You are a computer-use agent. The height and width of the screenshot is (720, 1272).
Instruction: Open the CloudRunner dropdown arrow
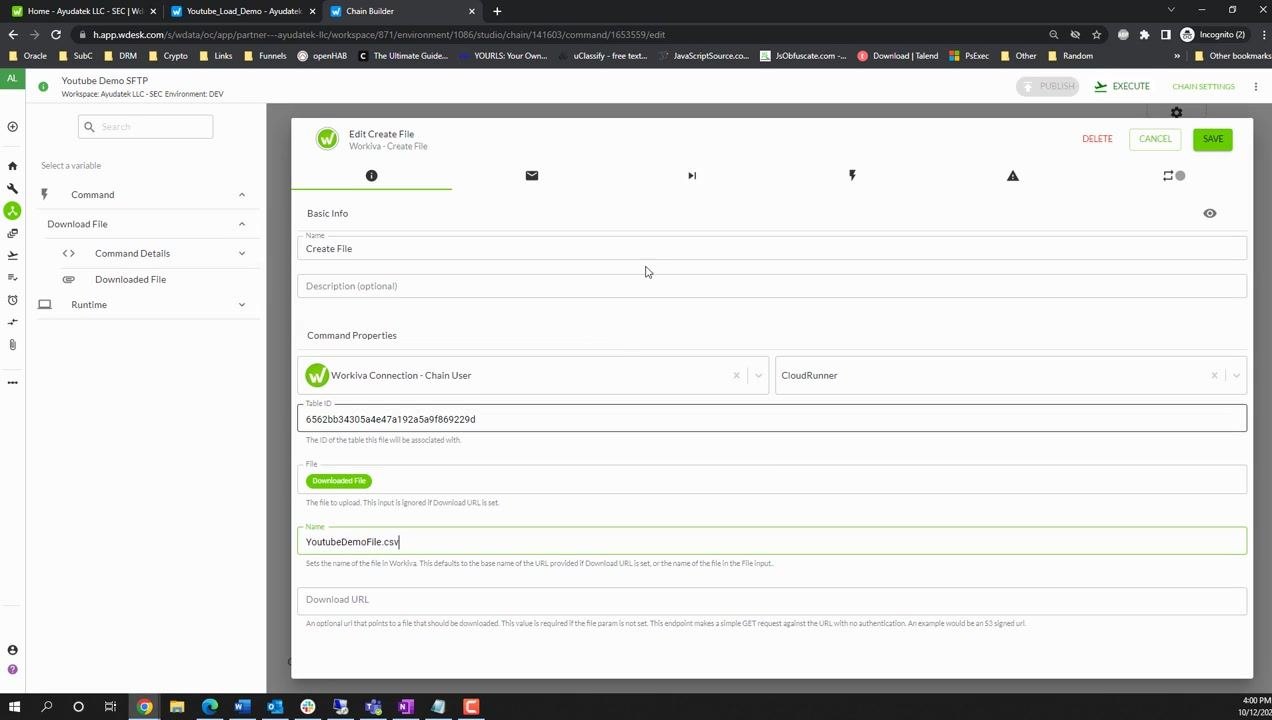(1236, 376)
